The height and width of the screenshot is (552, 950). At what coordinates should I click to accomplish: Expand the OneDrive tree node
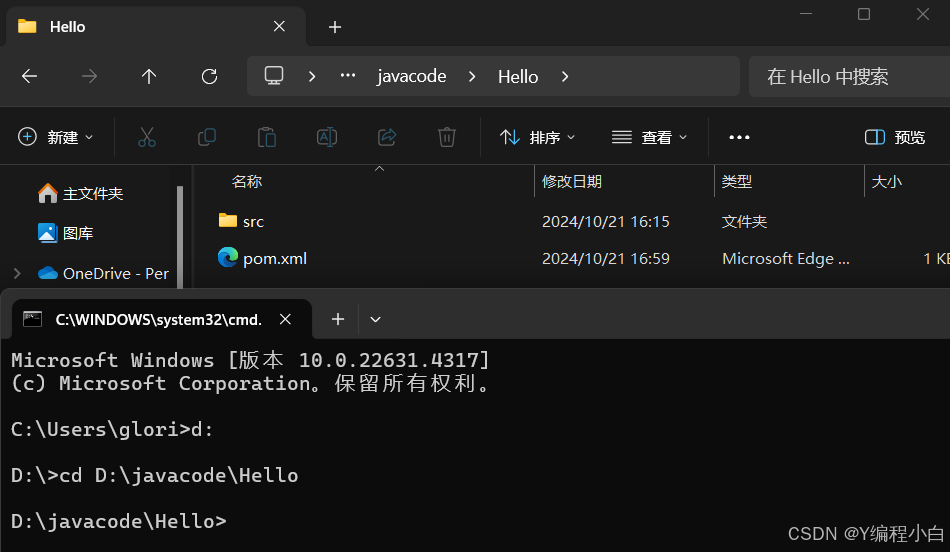17,274
